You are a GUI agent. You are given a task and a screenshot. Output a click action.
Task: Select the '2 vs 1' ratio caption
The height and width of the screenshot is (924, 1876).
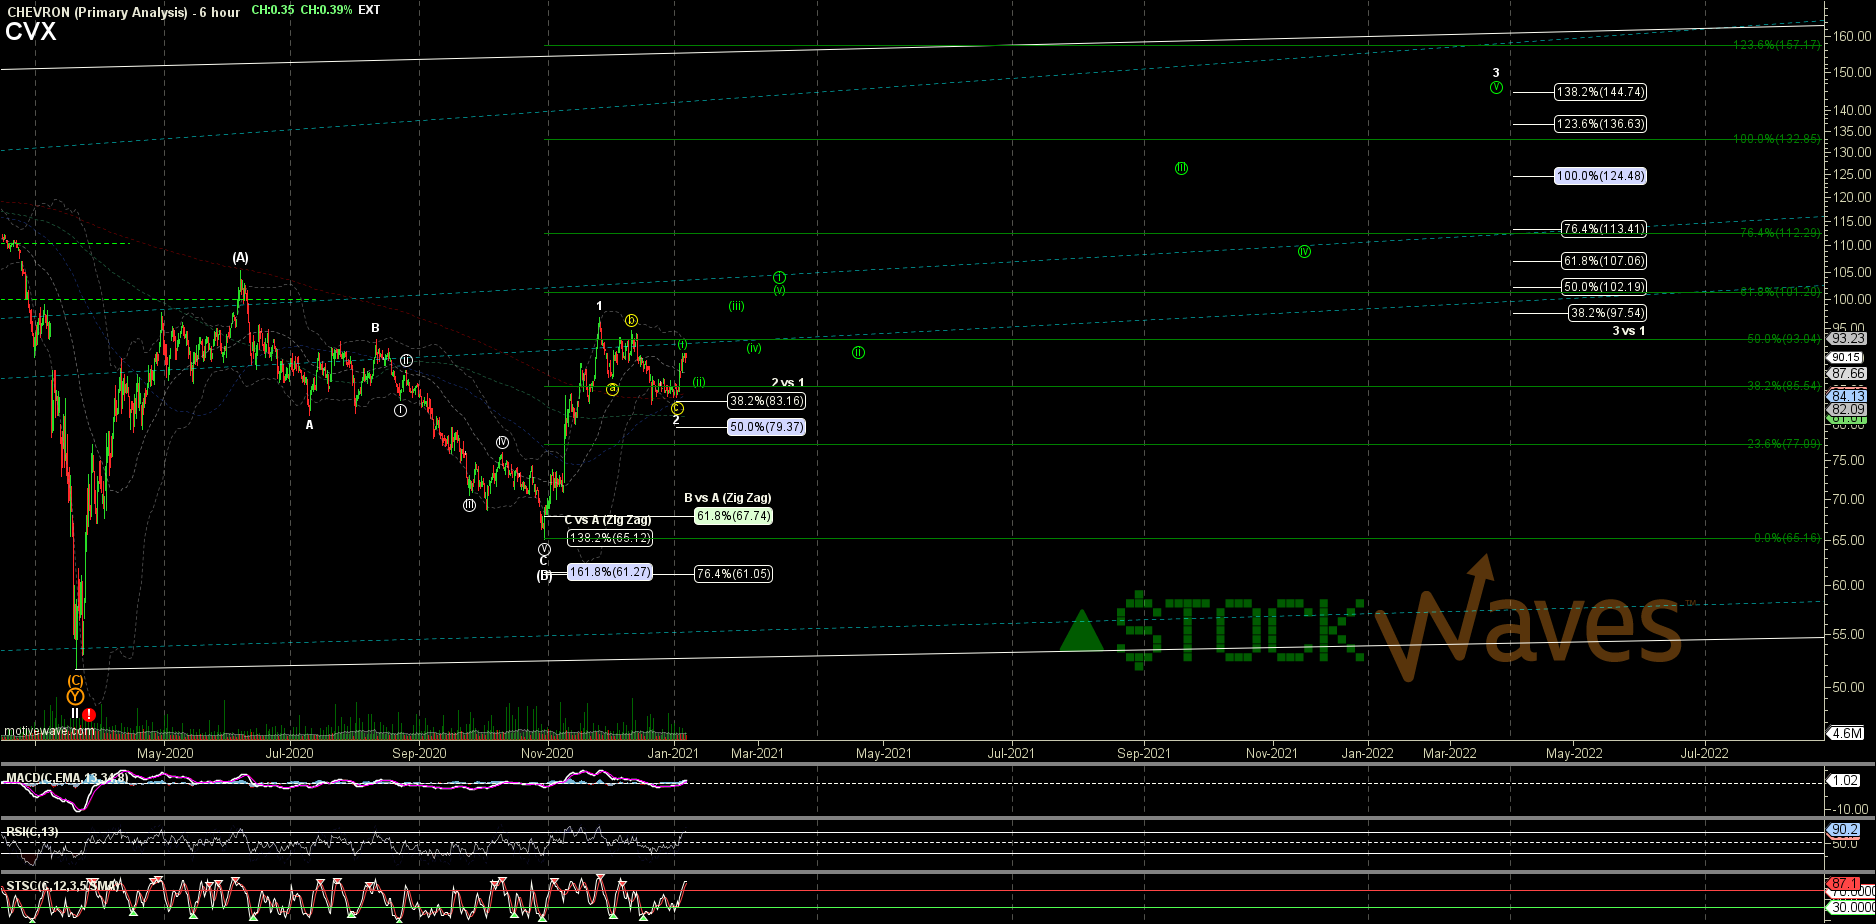point(788,383)
